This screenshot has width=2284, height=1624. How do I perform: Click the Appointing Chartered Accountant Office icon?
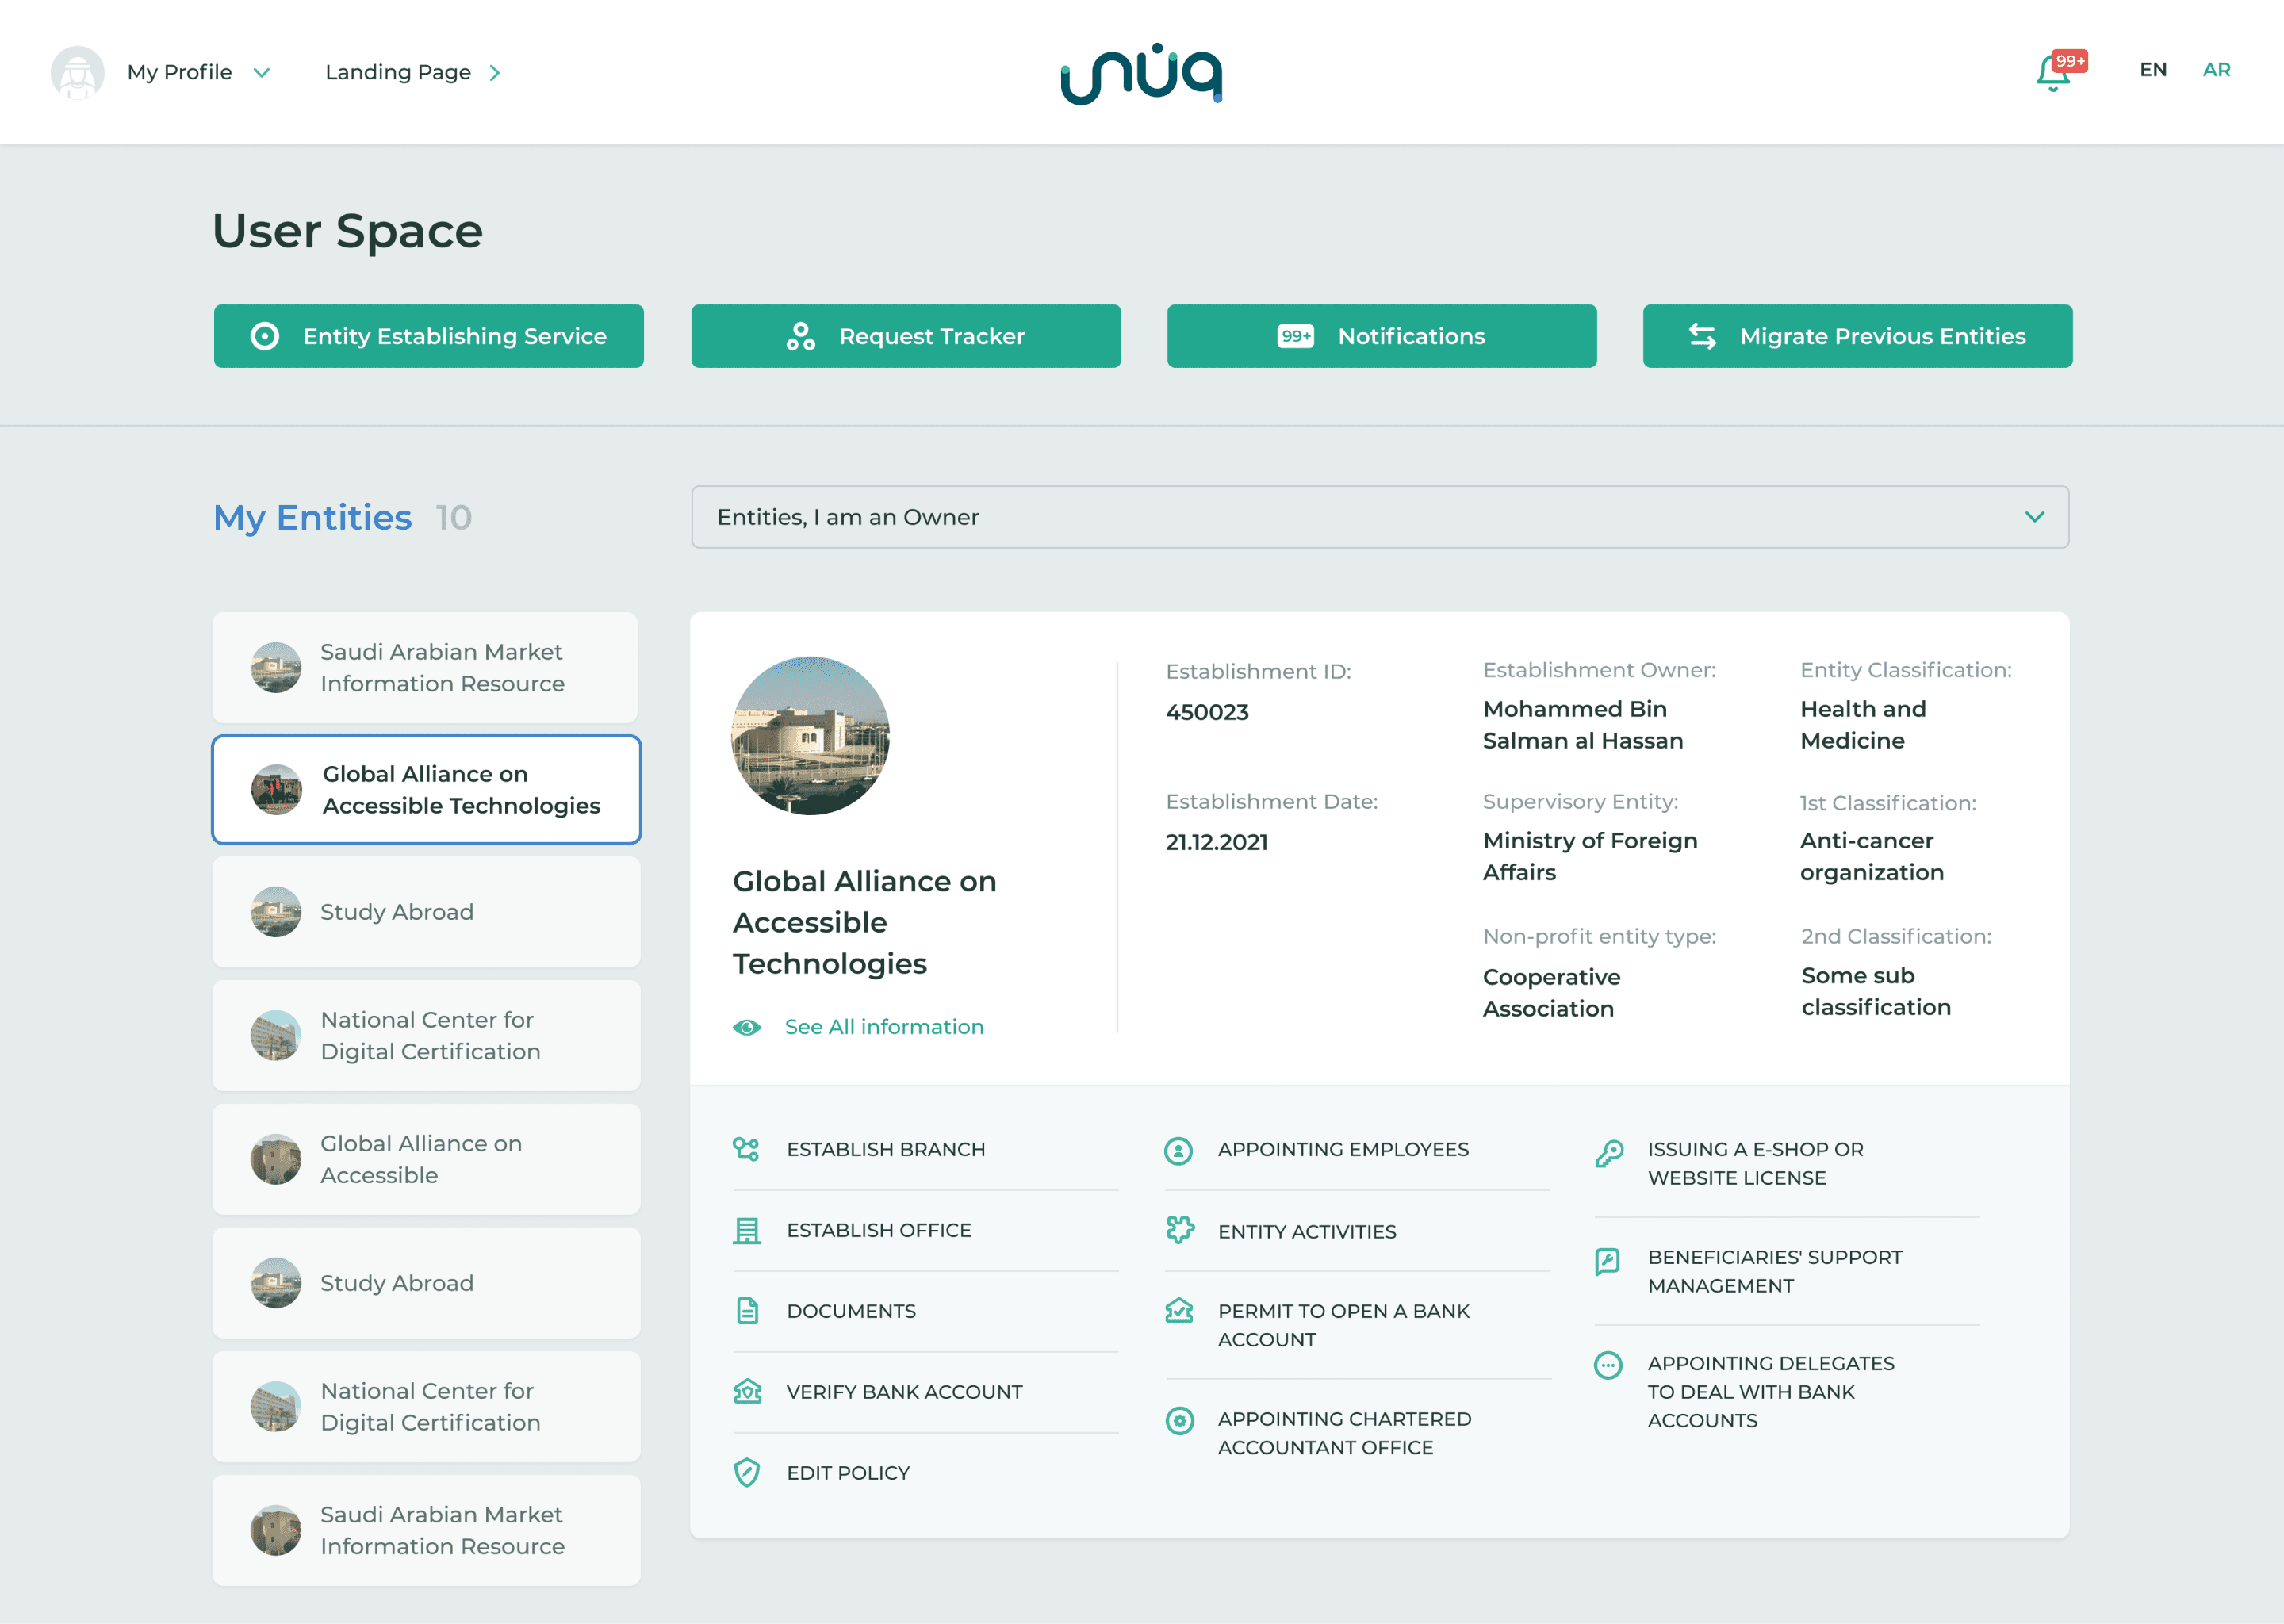tap(1180, 1420)
